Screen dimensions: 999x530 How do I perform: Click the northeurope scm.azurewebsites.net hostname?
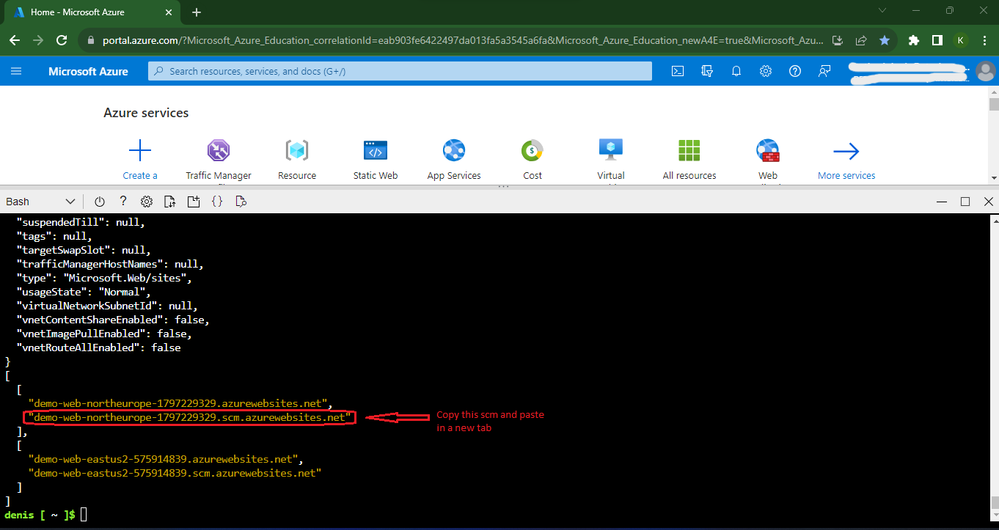189,418
